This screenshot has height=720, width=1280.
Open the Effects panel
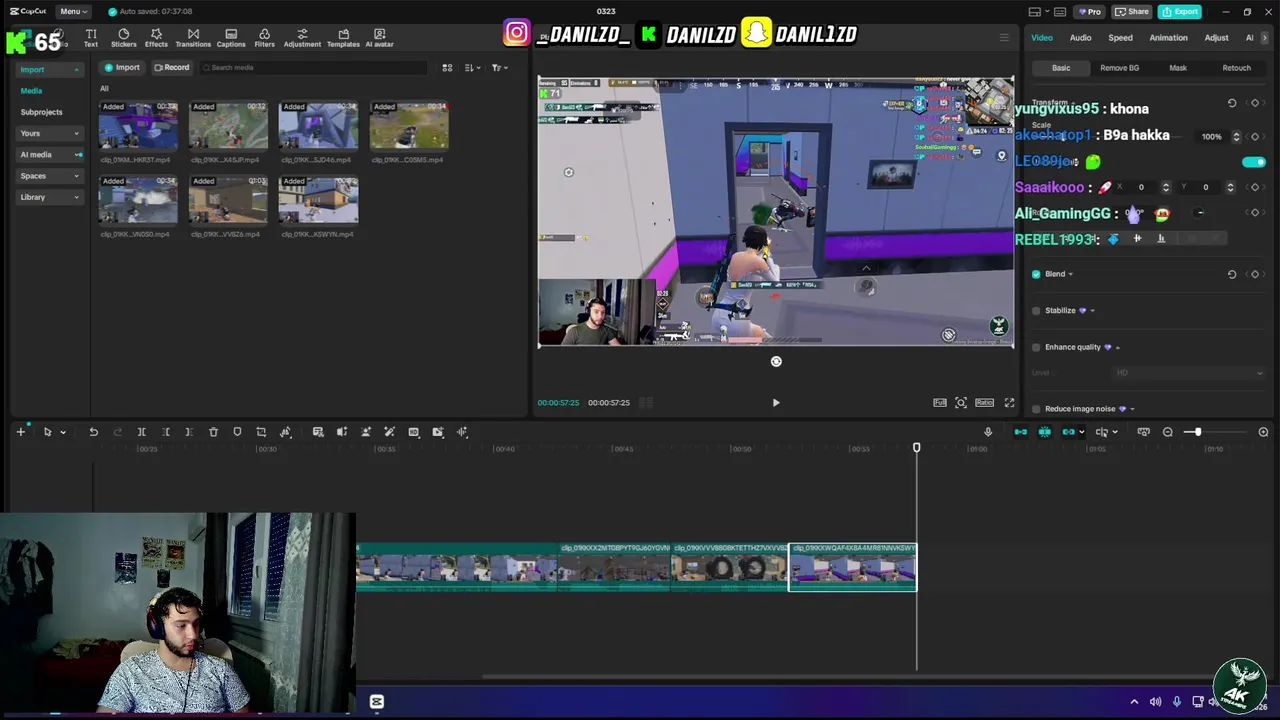pos(156,38)
